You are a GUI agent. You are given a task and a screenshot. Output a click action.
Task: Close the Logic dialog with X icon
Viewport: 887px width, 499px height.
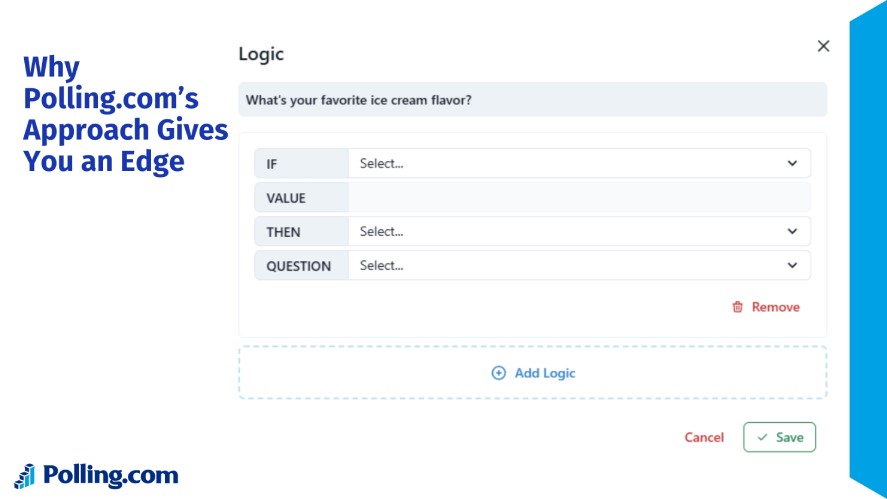tap(823, 46)
